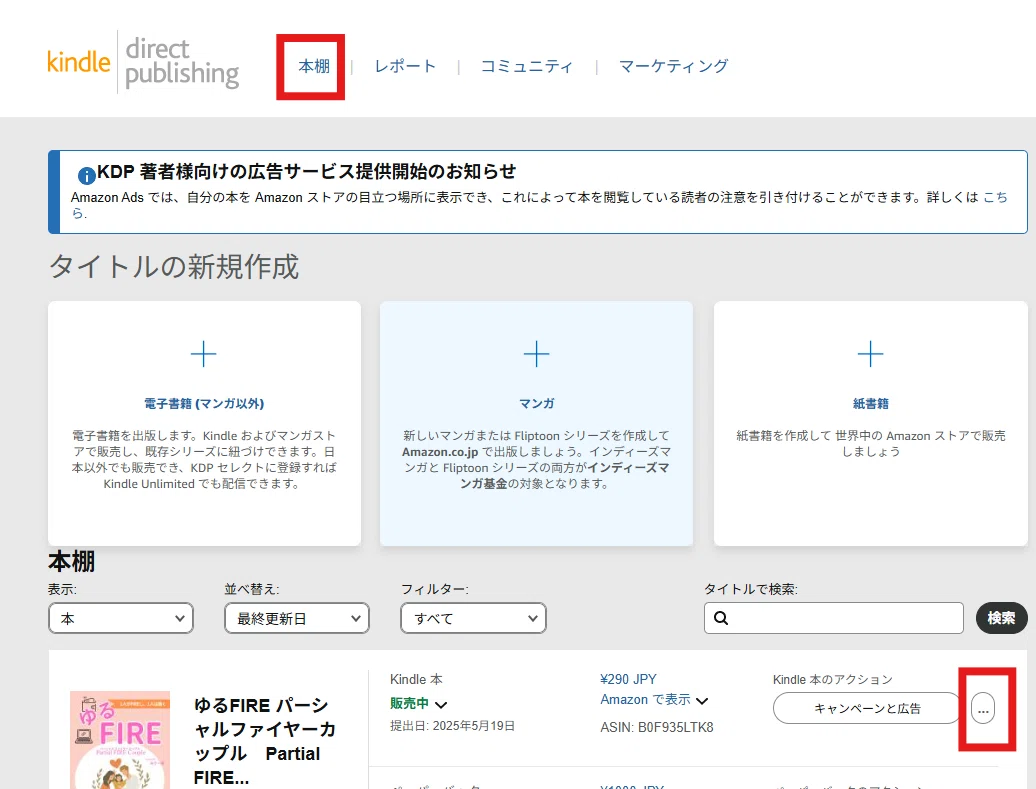The width and height of the screenshot is (1036, 789).
Task: Expand the フィルター dropdown set to すべて
Action: coord(473,619)
